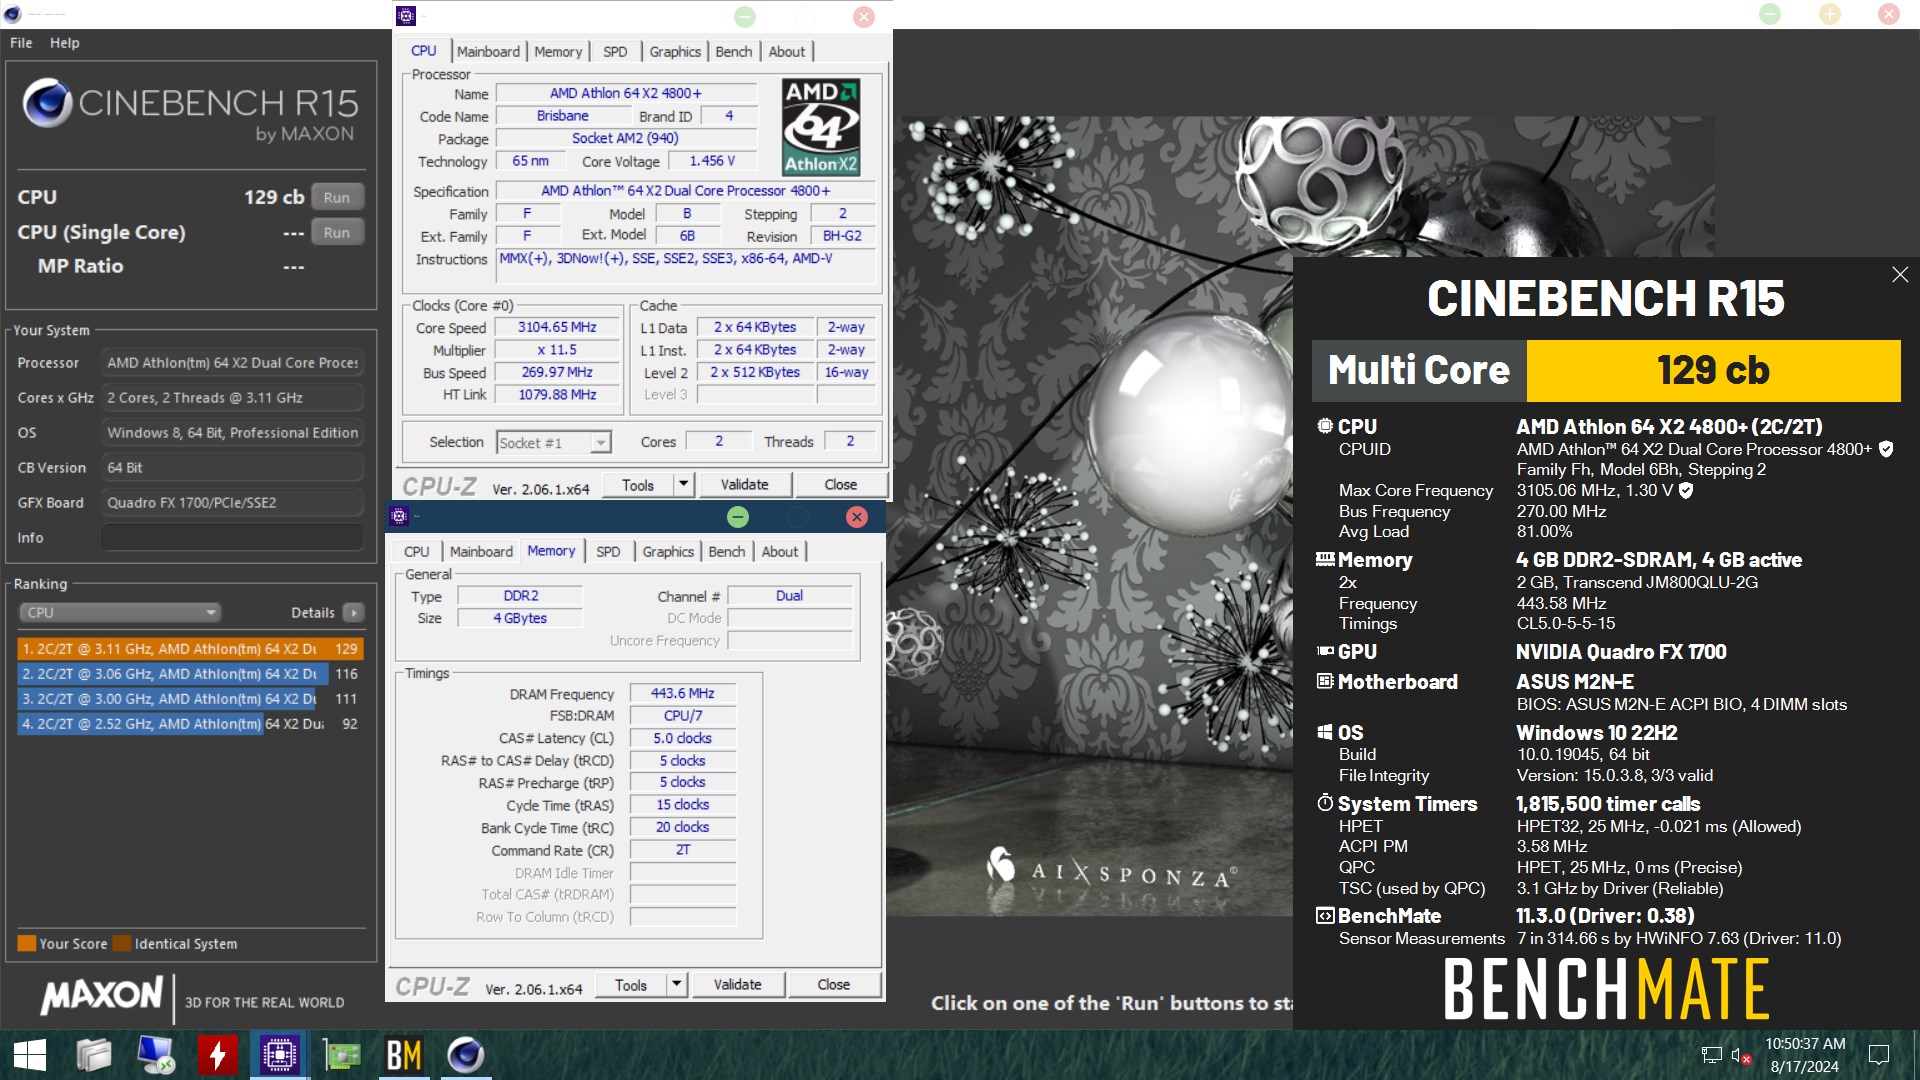The image size is (1920, 1080).
Task: Click the Details label in Ranking
Action: tap(313, 612)
